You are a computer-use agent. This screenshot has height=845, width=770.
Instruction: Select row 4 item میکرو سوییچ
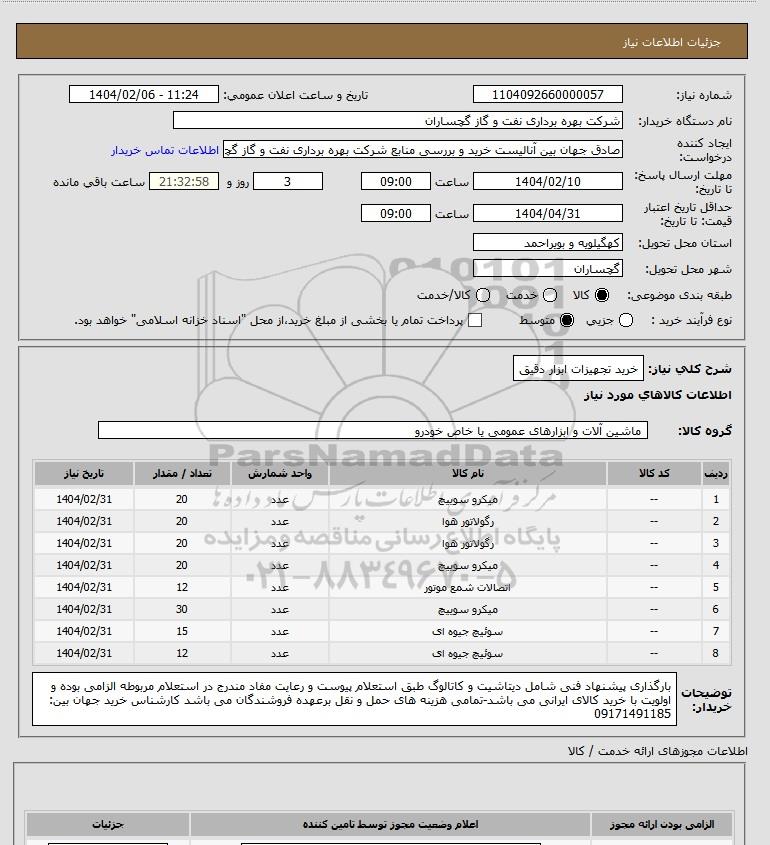click(x=468, y=566)
